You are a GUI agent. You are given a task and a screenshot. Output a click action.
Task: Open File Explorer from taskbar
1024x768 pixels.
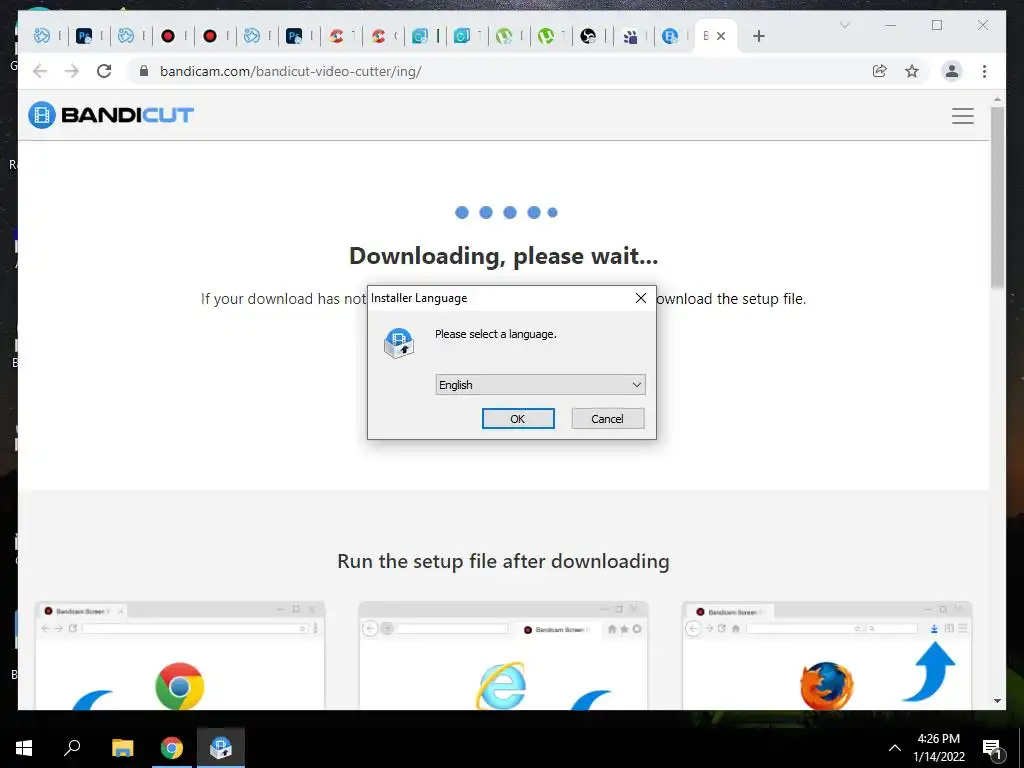[x=122, y=748]
